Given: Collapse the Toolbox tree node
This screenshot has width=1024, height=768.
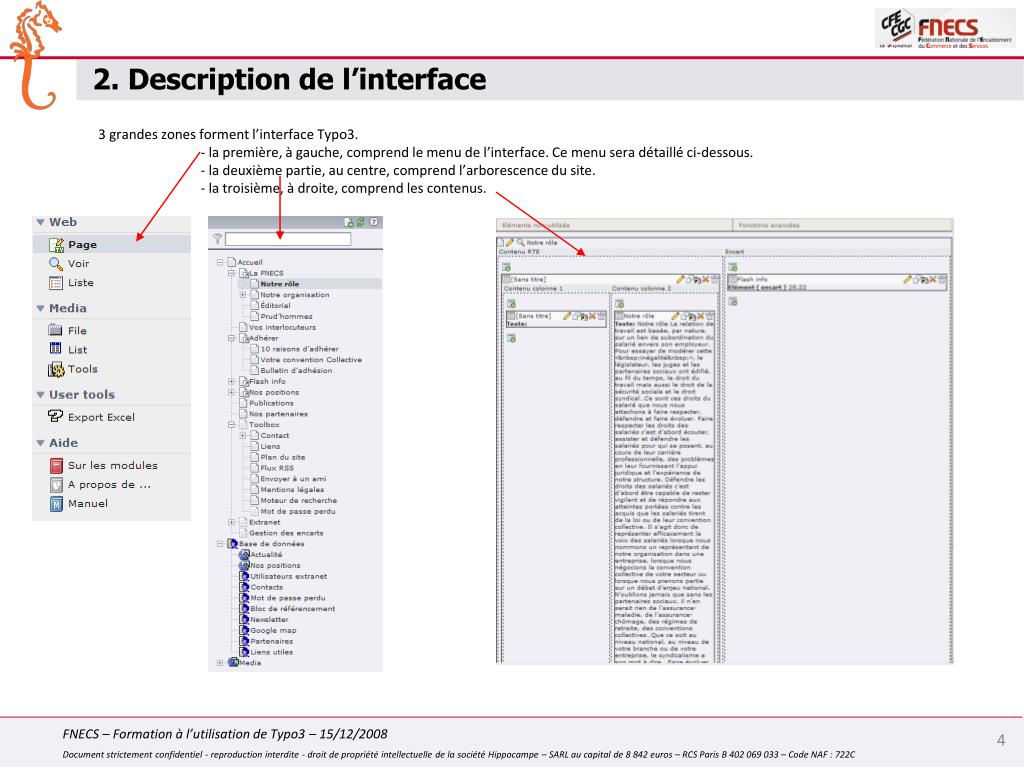Looking at the screenshot, I should click(231, 424).
